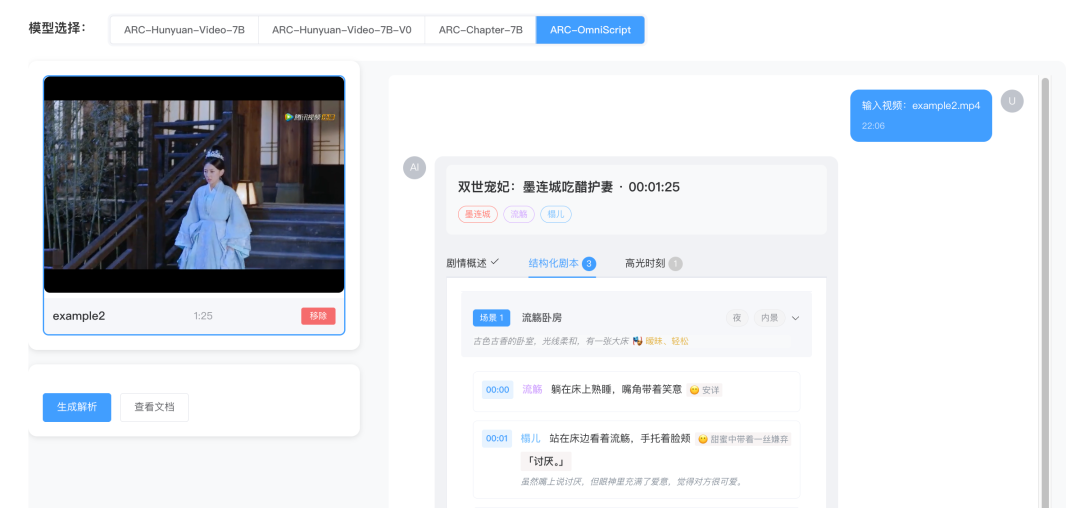Click the 1 badge on 高光时刻
The width and height of the screenshot is (1080, 508).
click(676, 264)
